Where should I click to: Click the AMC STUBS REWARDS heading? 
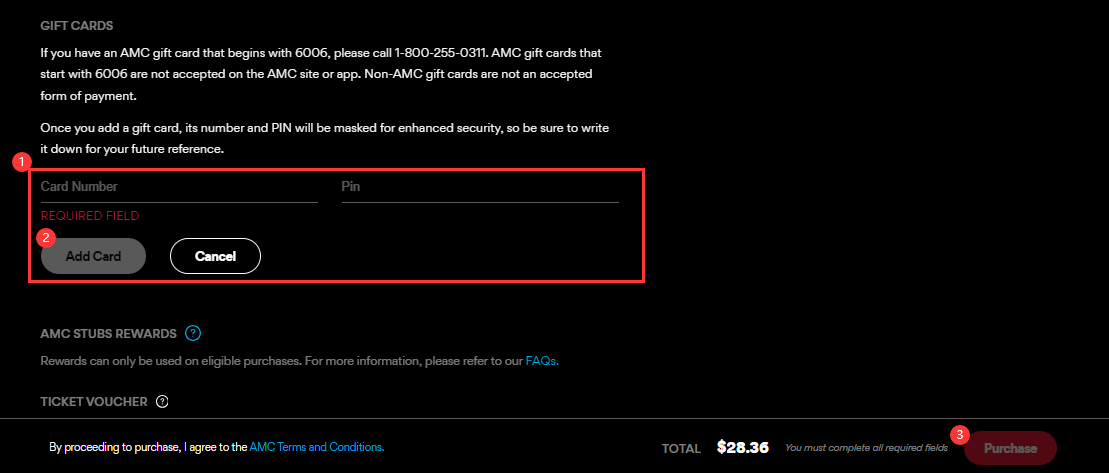click(108, 334)
